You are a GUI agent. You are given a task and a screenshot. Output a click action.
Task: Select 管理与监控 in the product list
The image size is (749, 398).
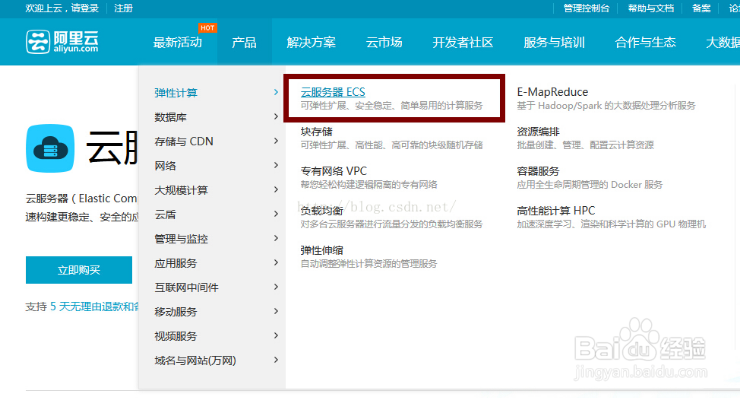coord(181,239)
